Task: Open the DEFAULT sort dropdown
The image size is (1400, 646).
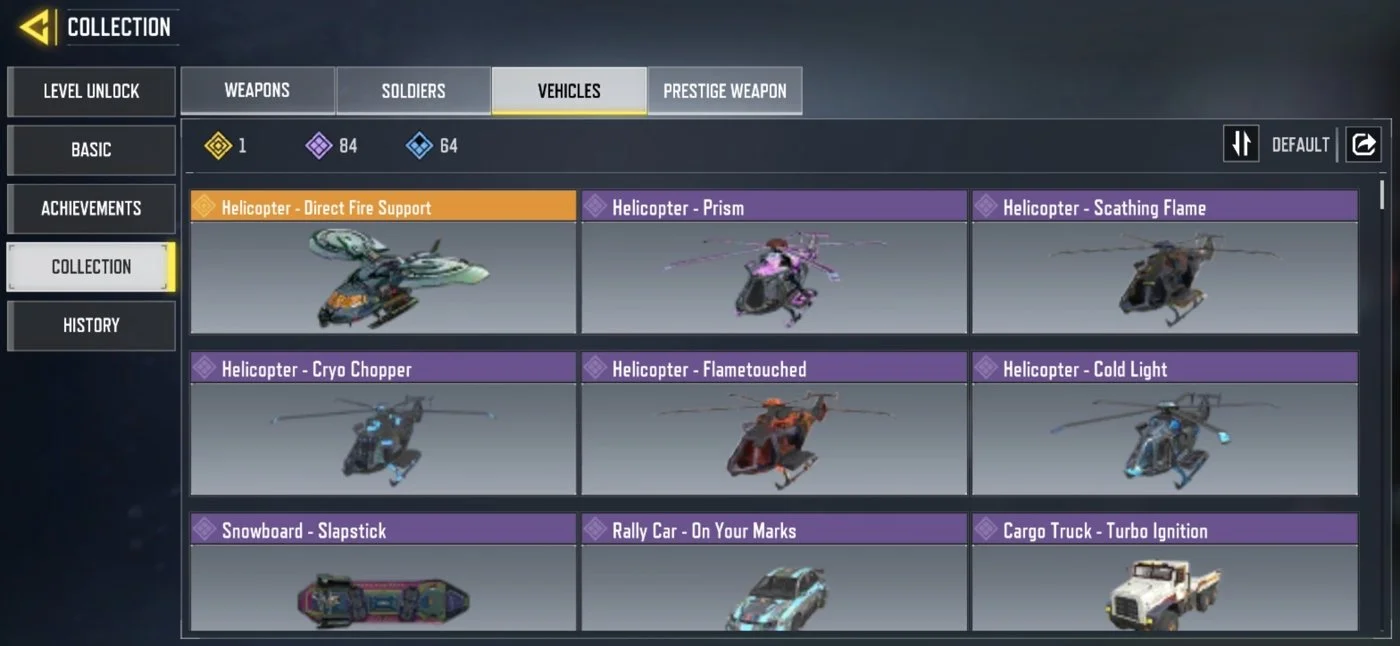Action: point(1300,145)
